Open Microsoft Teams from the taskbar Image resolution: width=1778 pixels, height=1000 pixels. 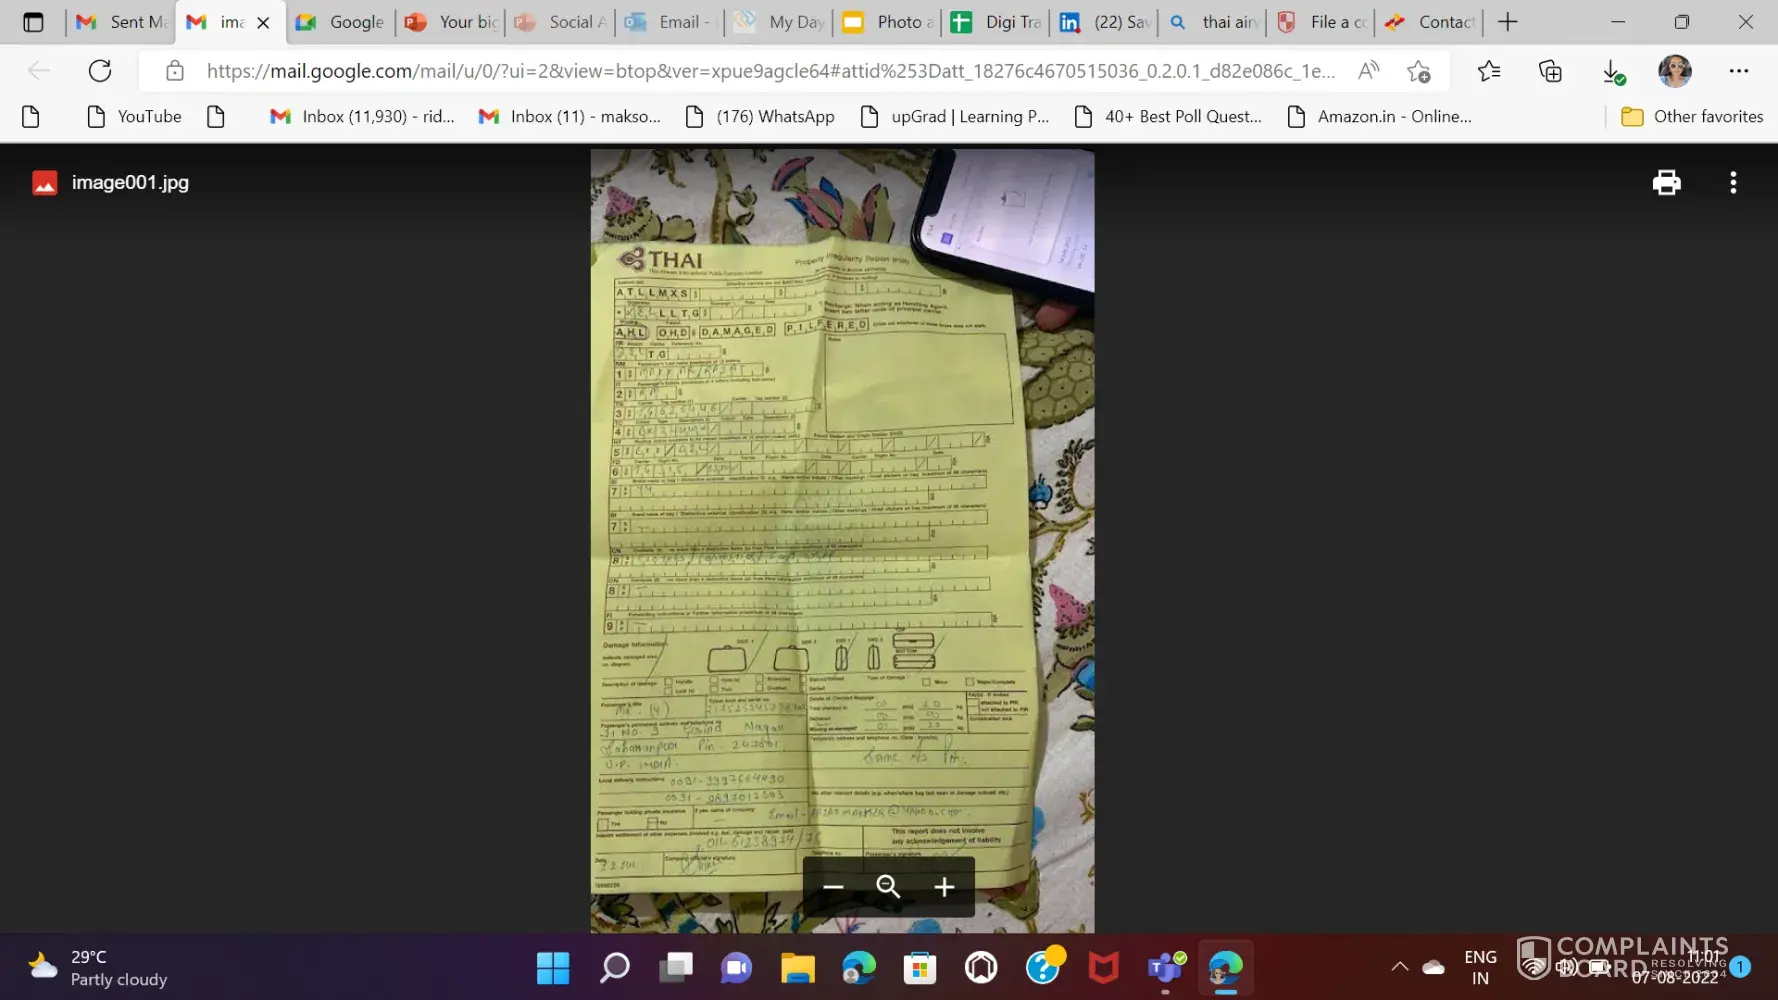pos(1165,968)
